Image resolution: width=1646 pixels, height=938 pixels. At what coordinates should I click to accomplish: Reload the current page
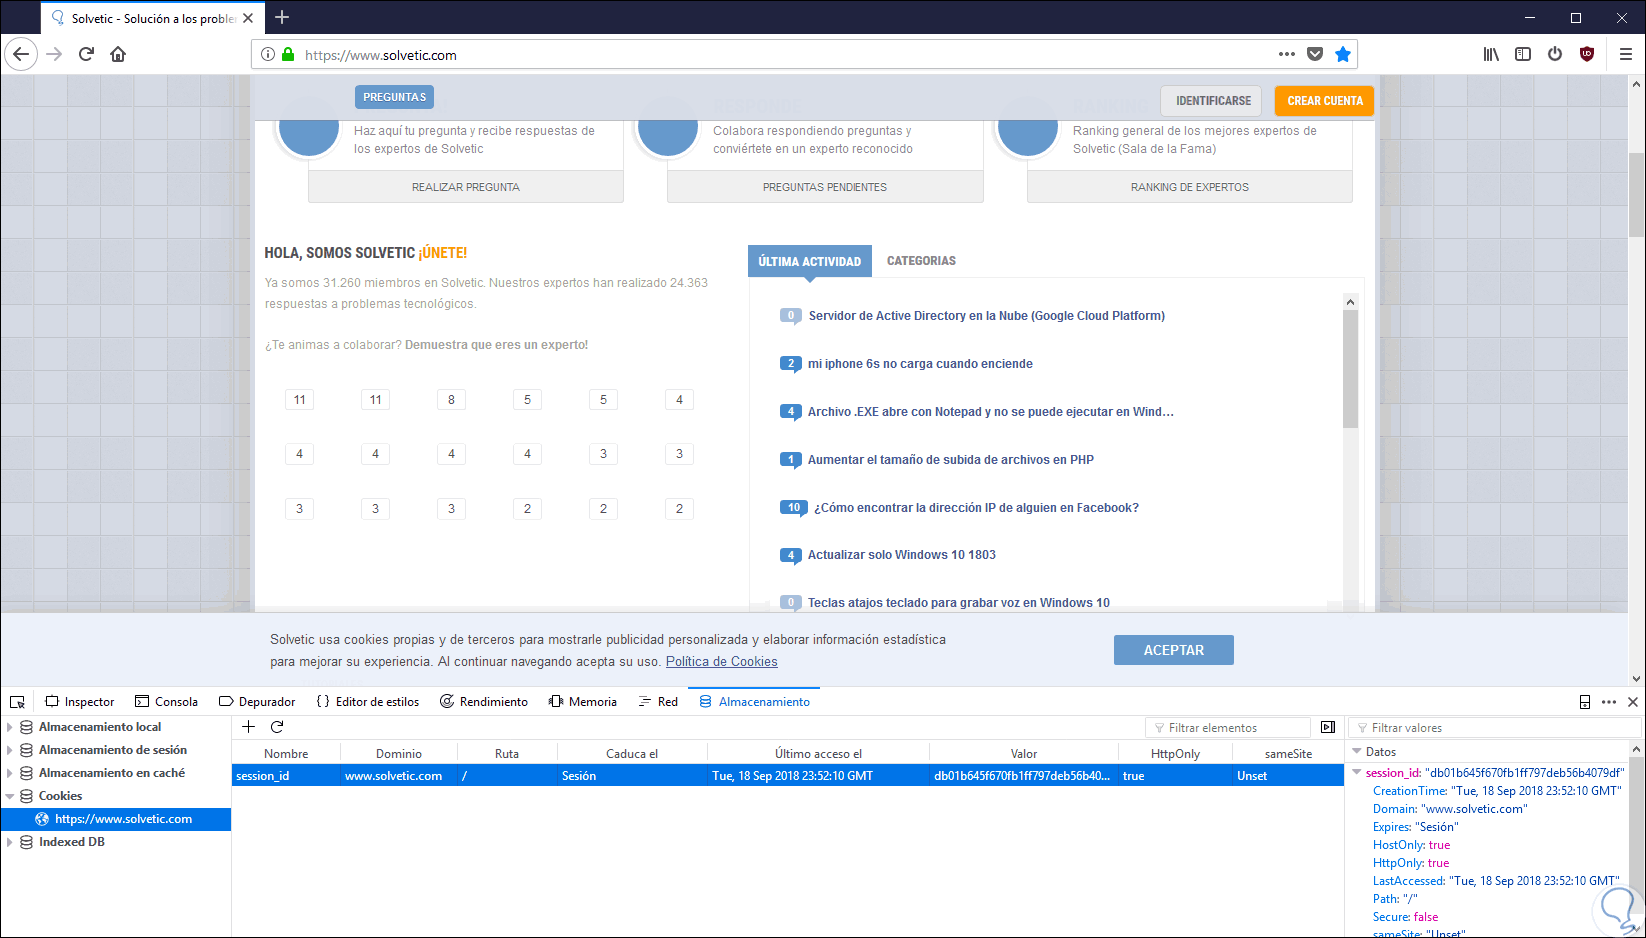pyautogui.click(x=86, y=54)
